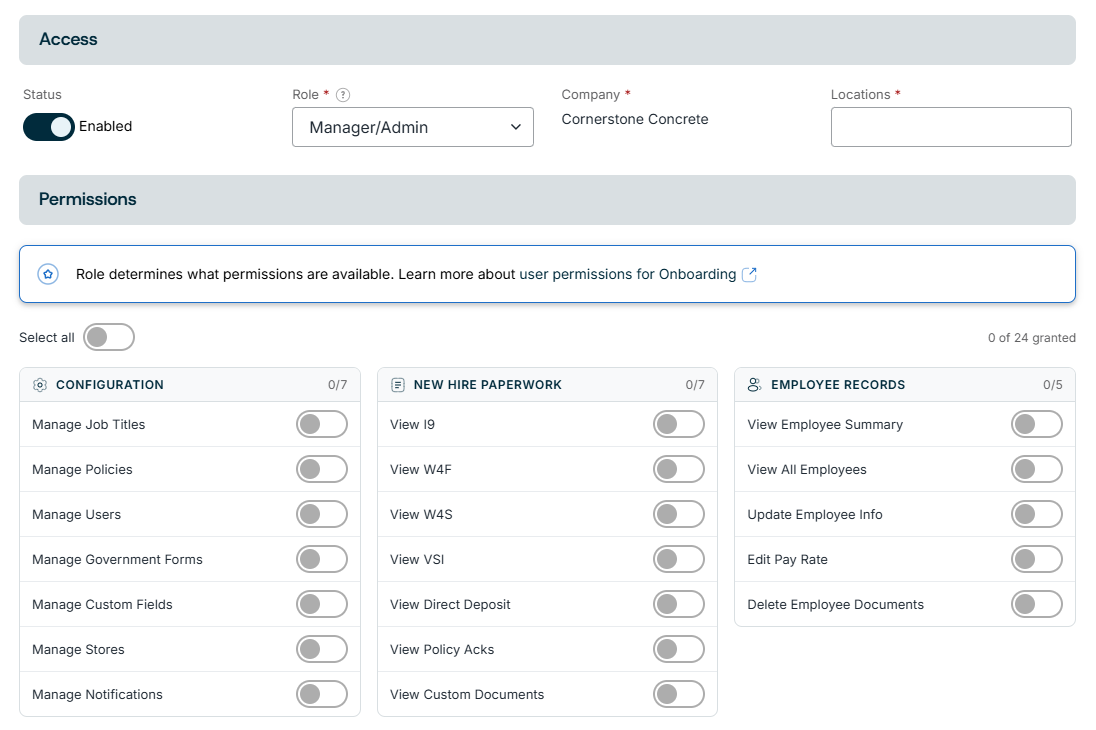Screen dimensions: 1096x730
Task: Click the 'View Direct Deposit' label
Action: 450,604
